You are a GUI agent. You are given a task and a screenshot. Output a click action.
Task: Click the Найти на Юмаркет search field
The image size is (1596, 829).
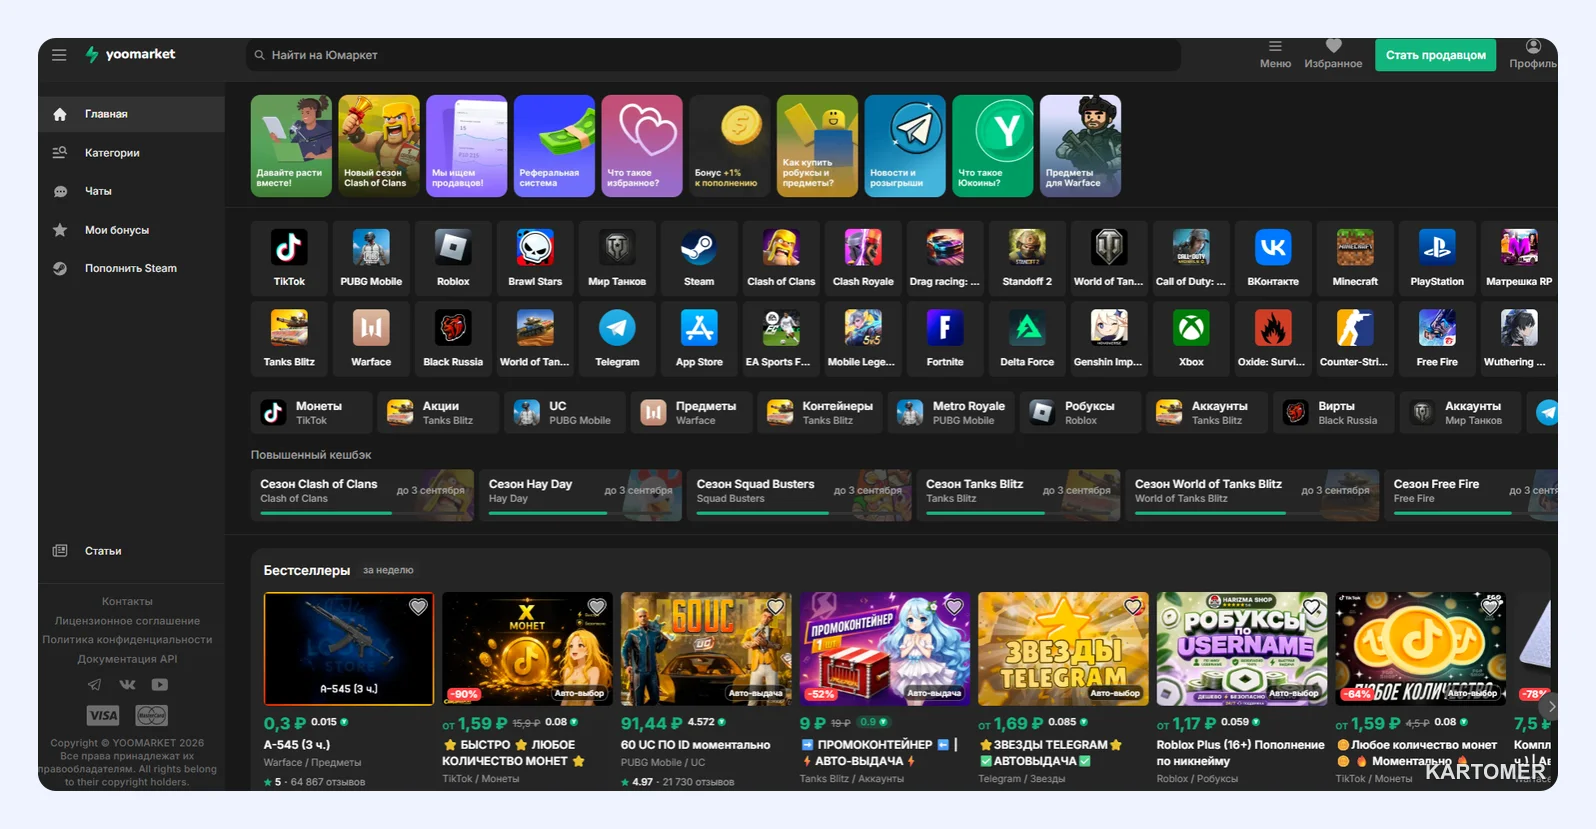point(713,55)
